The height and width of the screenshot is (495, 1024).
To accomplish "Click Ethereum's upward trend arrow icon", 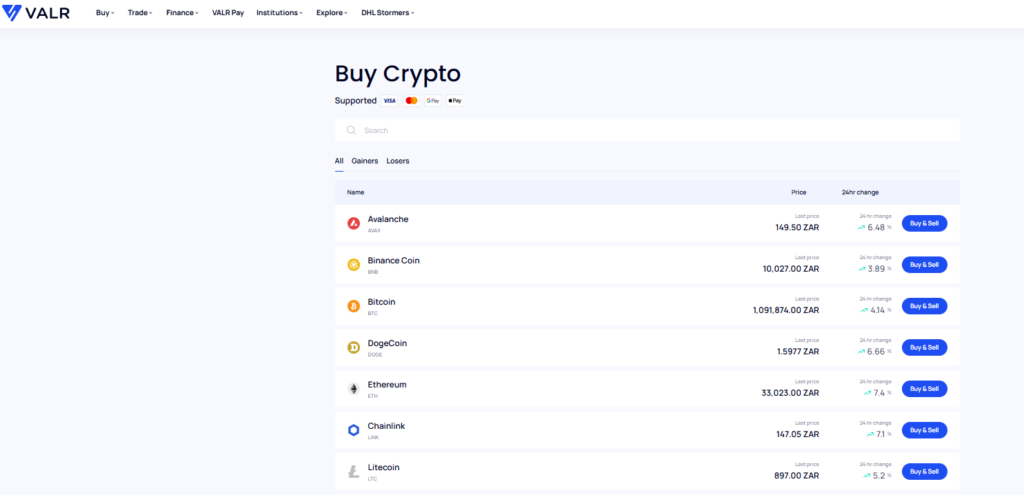I will [x=867, y=393].
